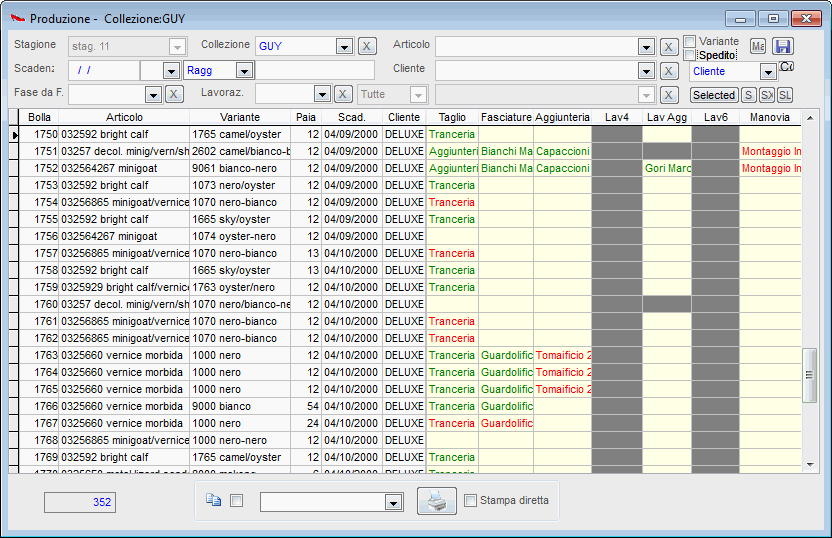This screenshot has width=832, height=538.
Task: Click red Guardolific in row 1767
Action: [x=507, y=423]
